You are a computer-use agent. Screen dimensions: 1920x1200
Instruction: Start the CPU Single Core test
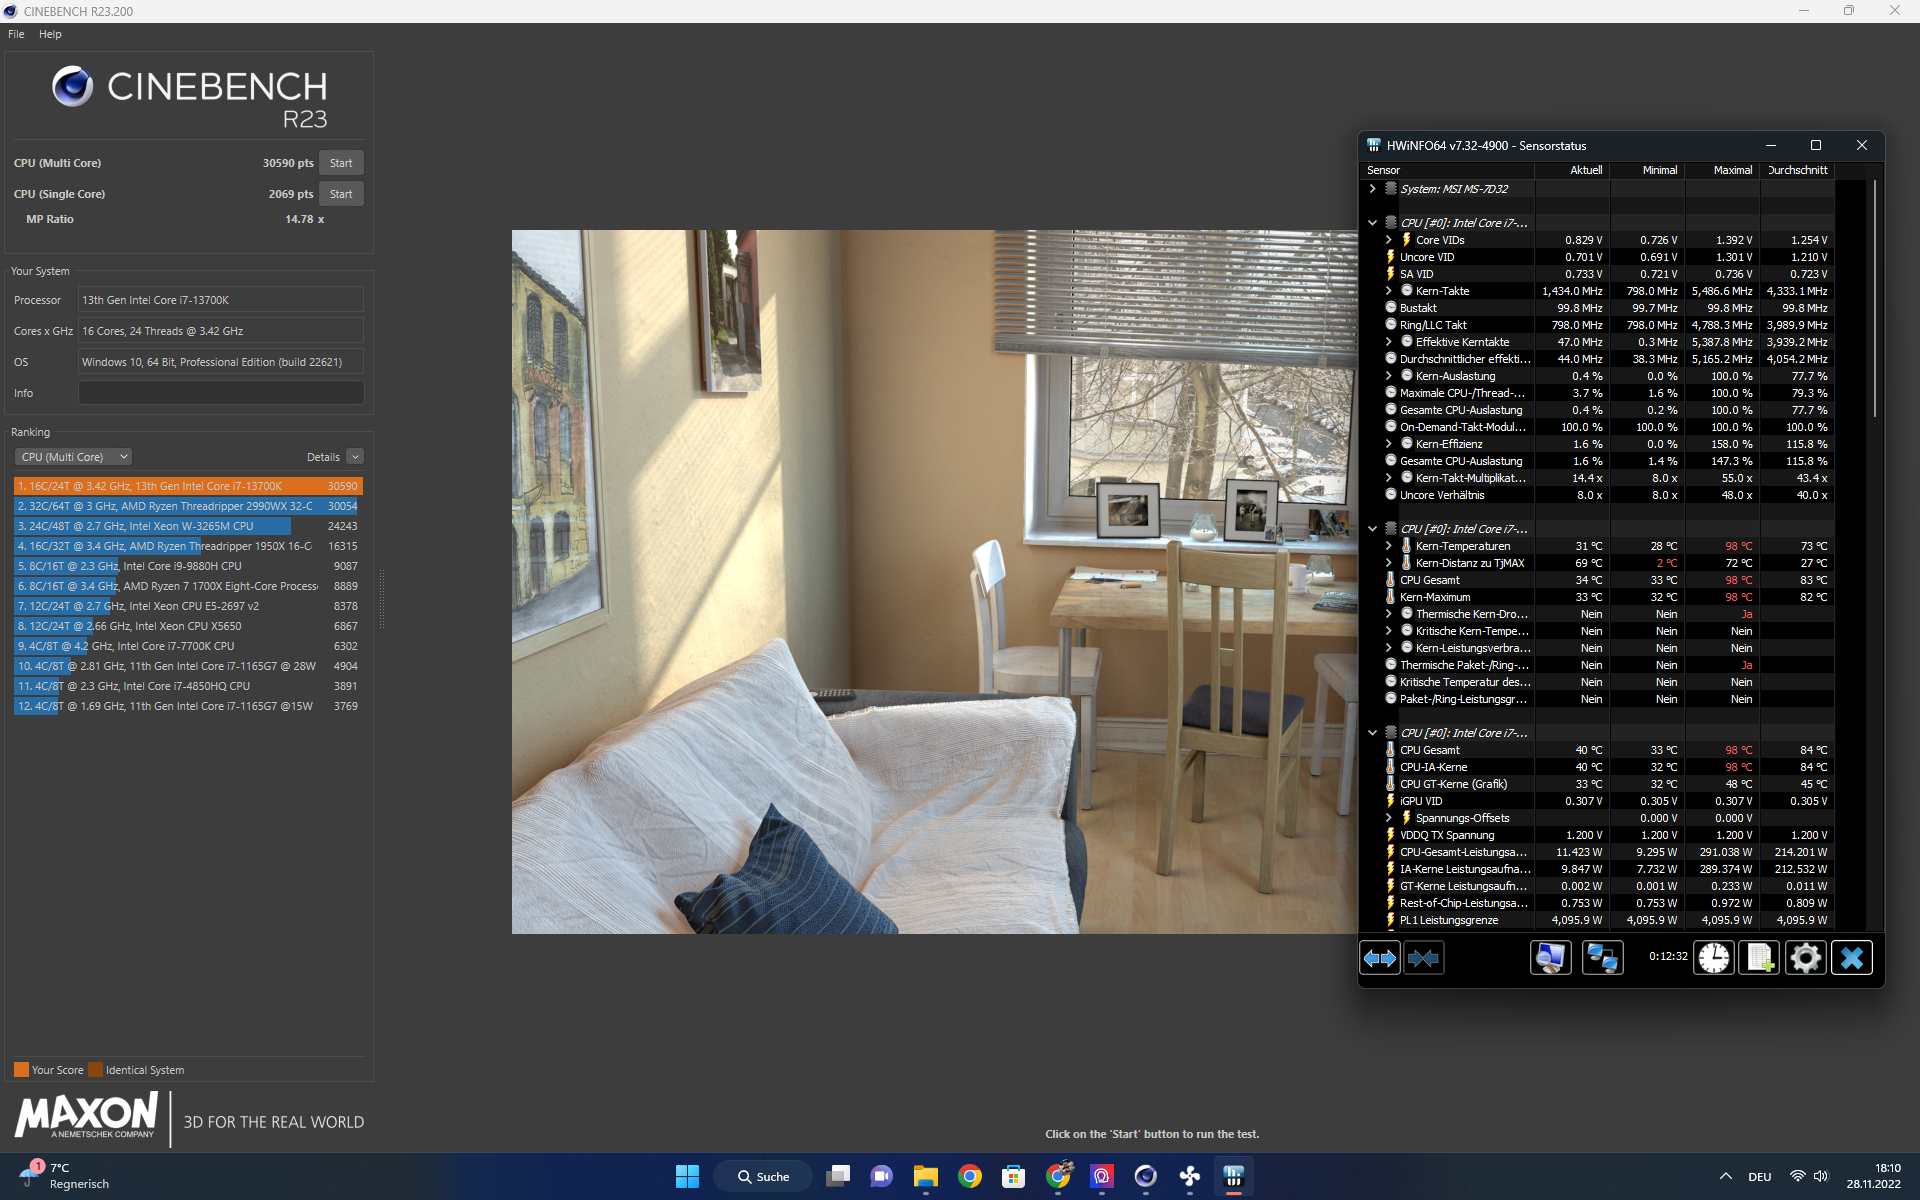(x=341, y=194)
